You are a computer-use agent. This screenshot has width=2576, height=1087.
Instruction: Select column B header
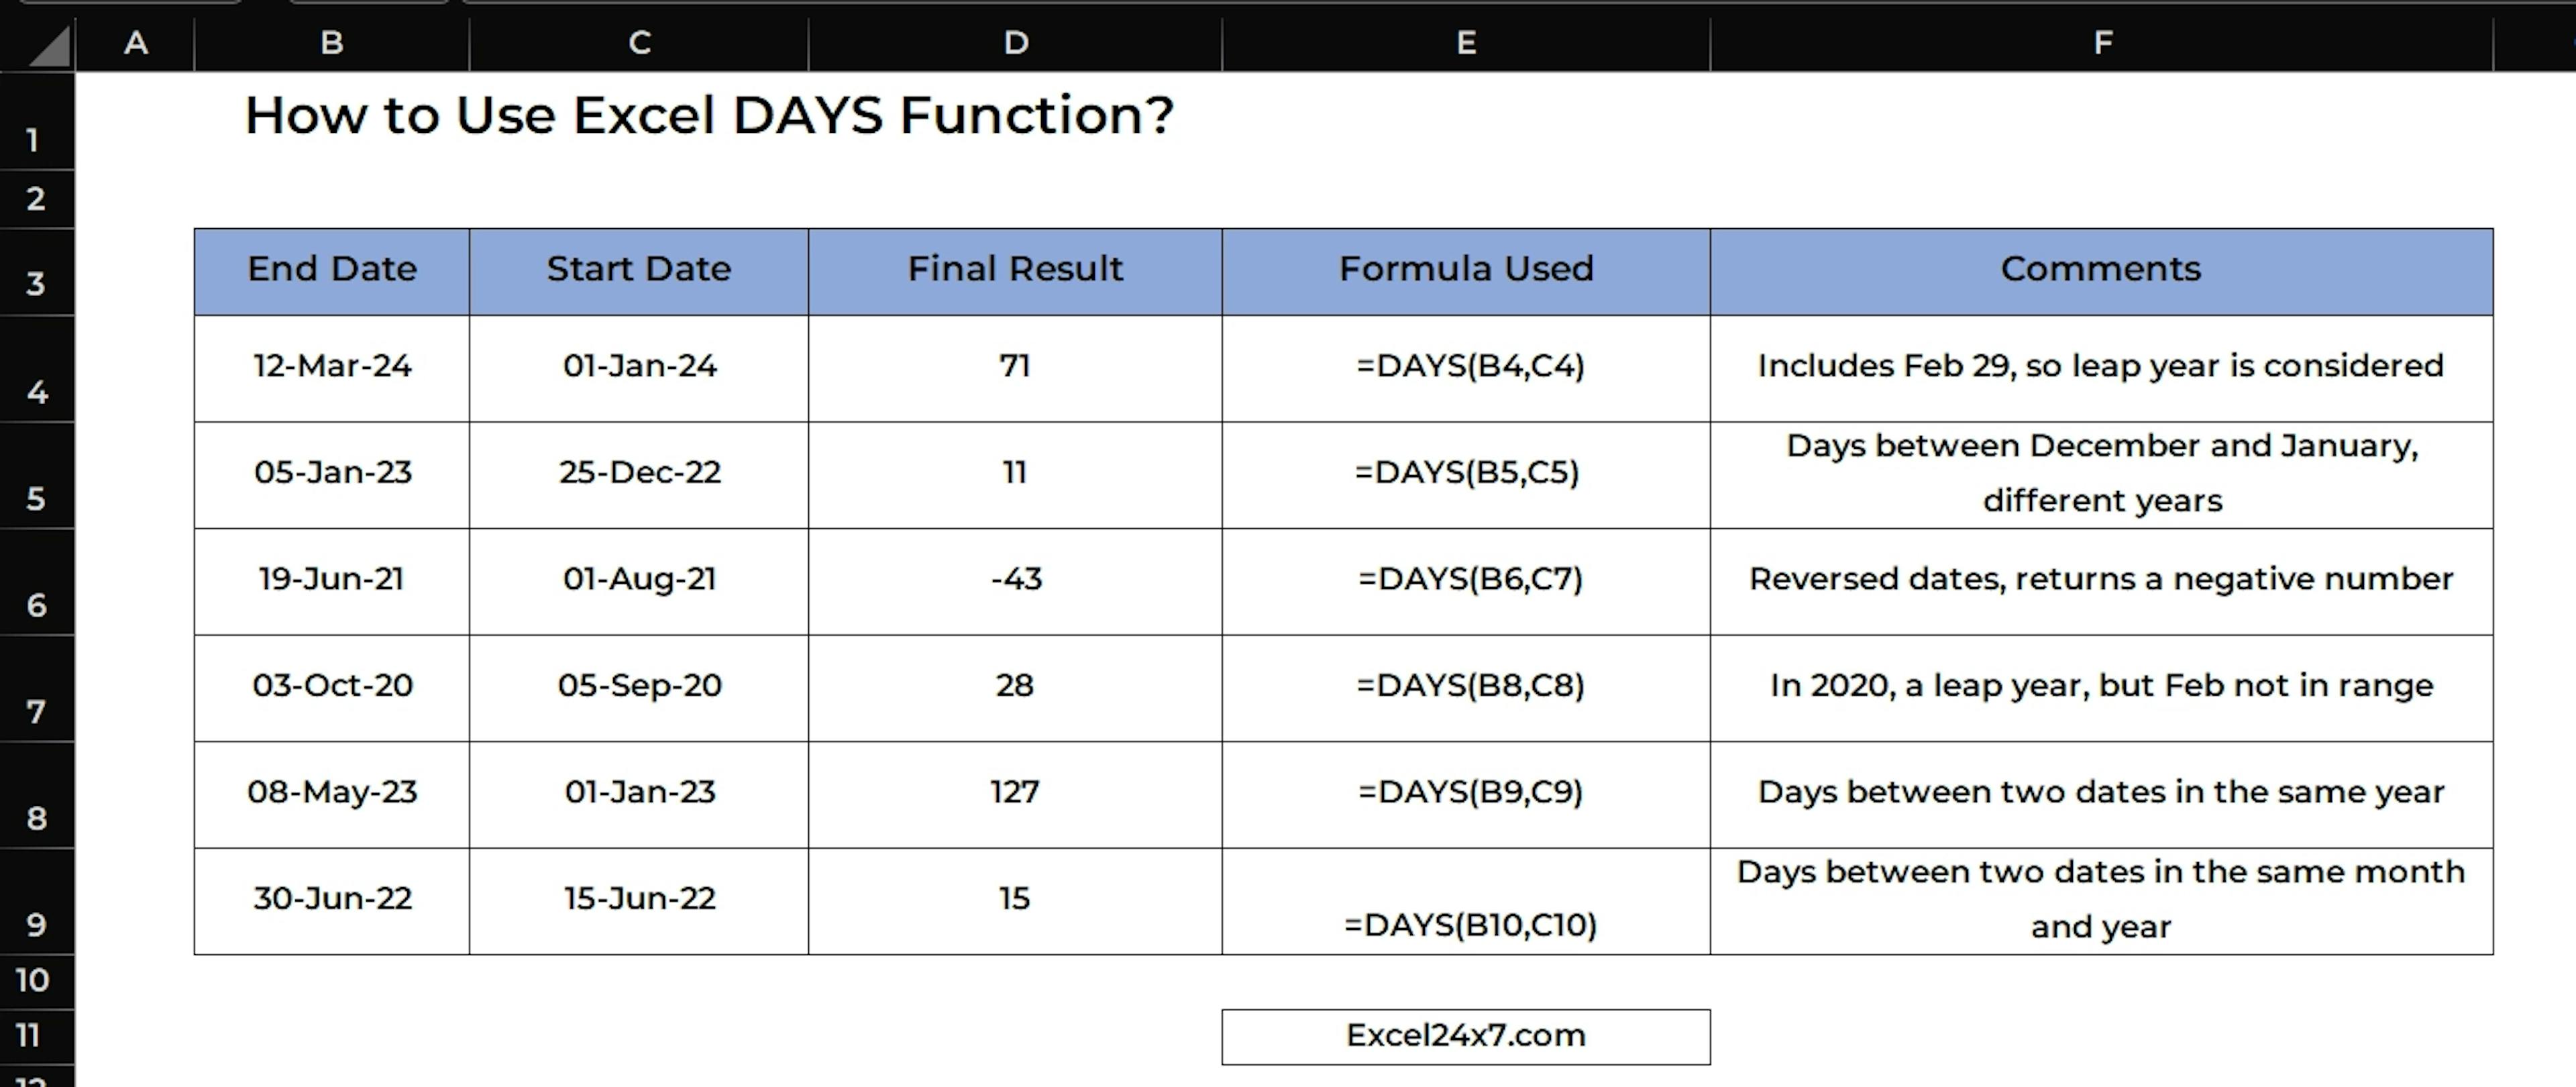tap(332, 43)
